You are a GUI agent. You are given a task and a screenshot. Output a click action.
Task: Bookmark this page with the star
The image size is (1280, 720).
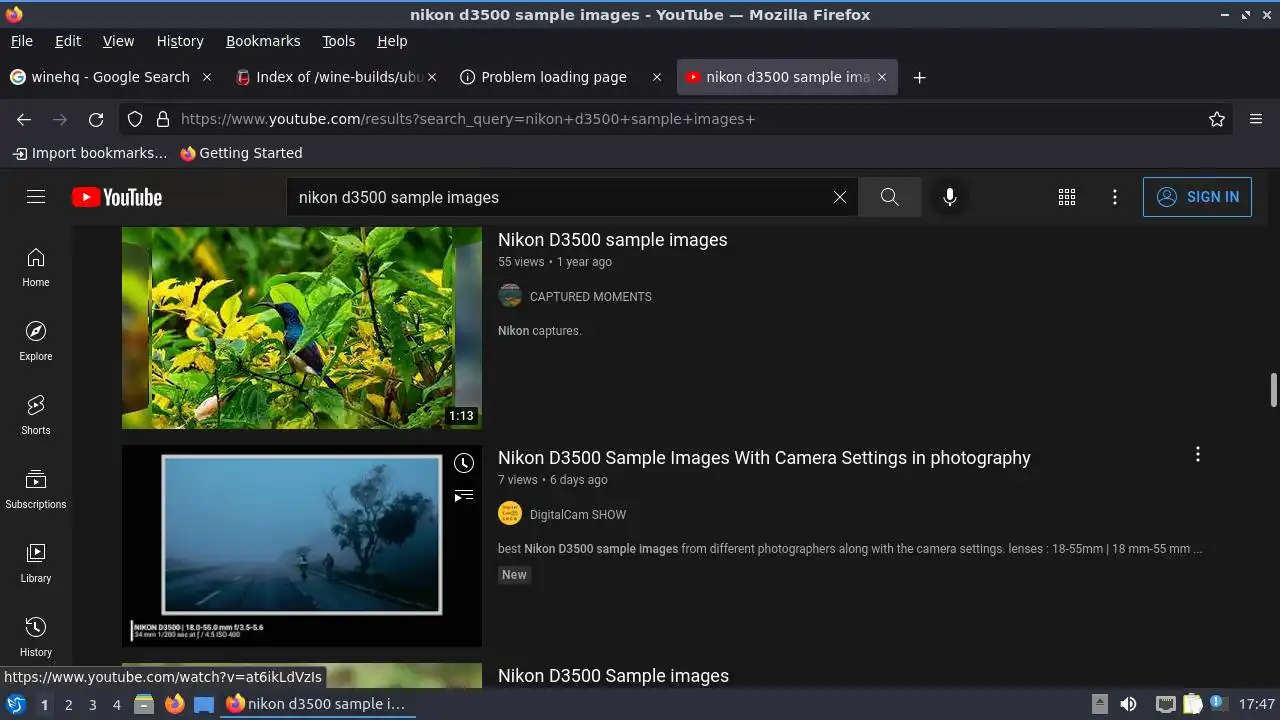[x=1217, y=119]
